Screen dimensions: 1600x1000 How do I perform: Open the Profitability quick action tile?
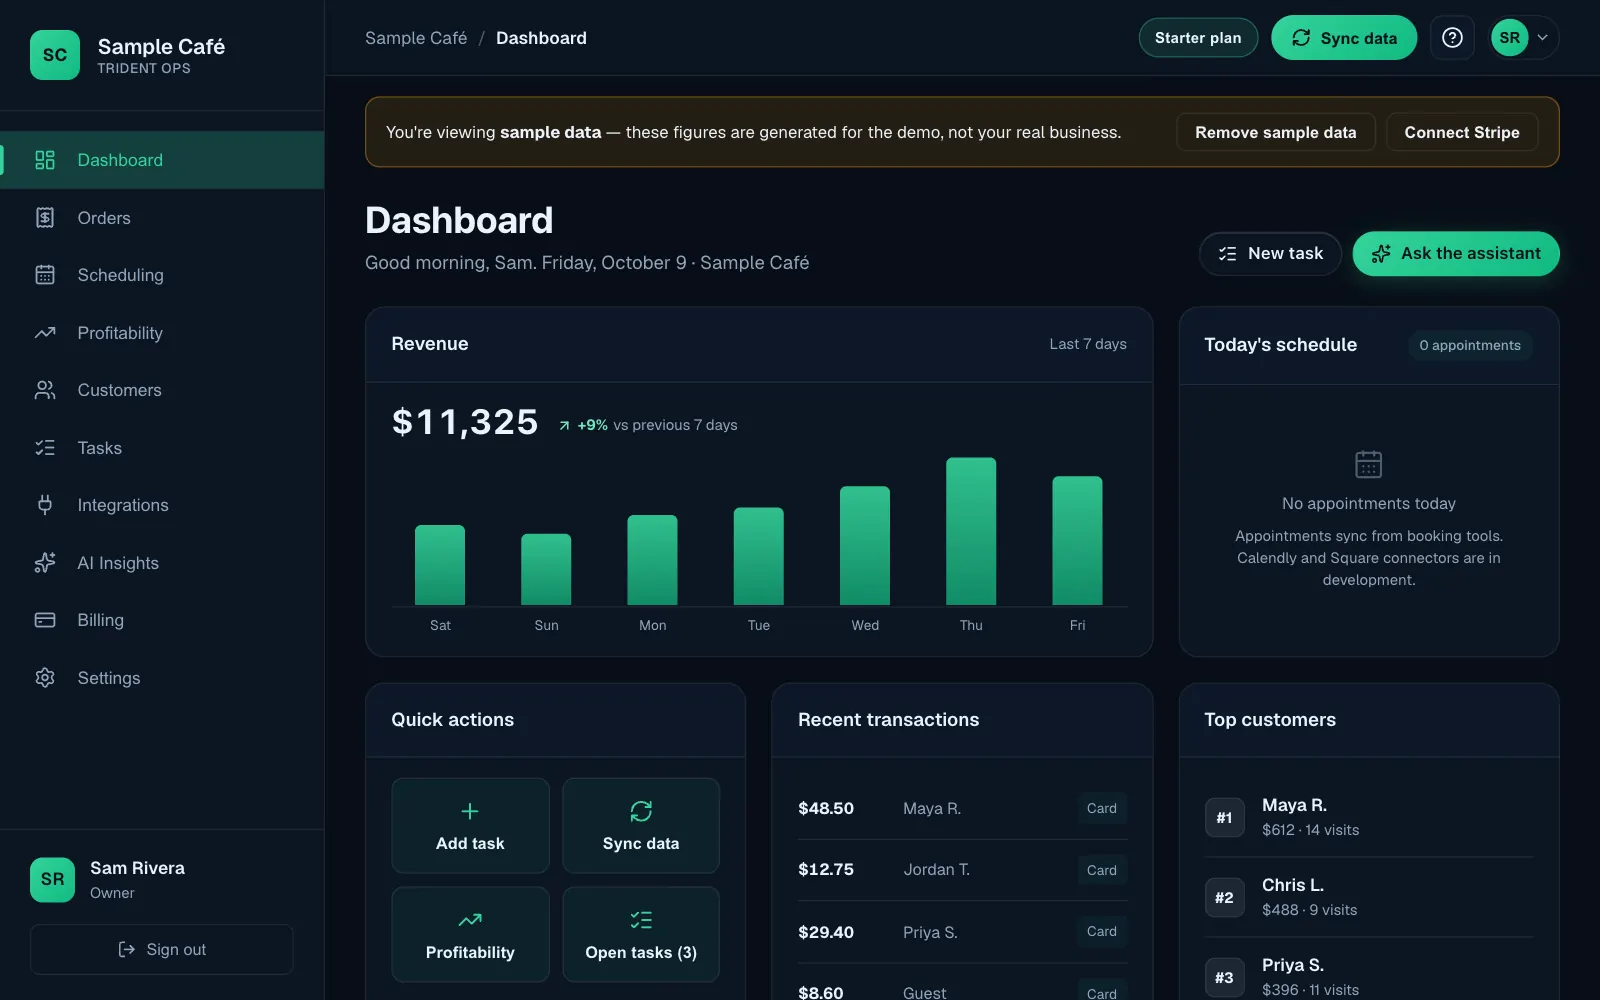[x=470, y=934]
